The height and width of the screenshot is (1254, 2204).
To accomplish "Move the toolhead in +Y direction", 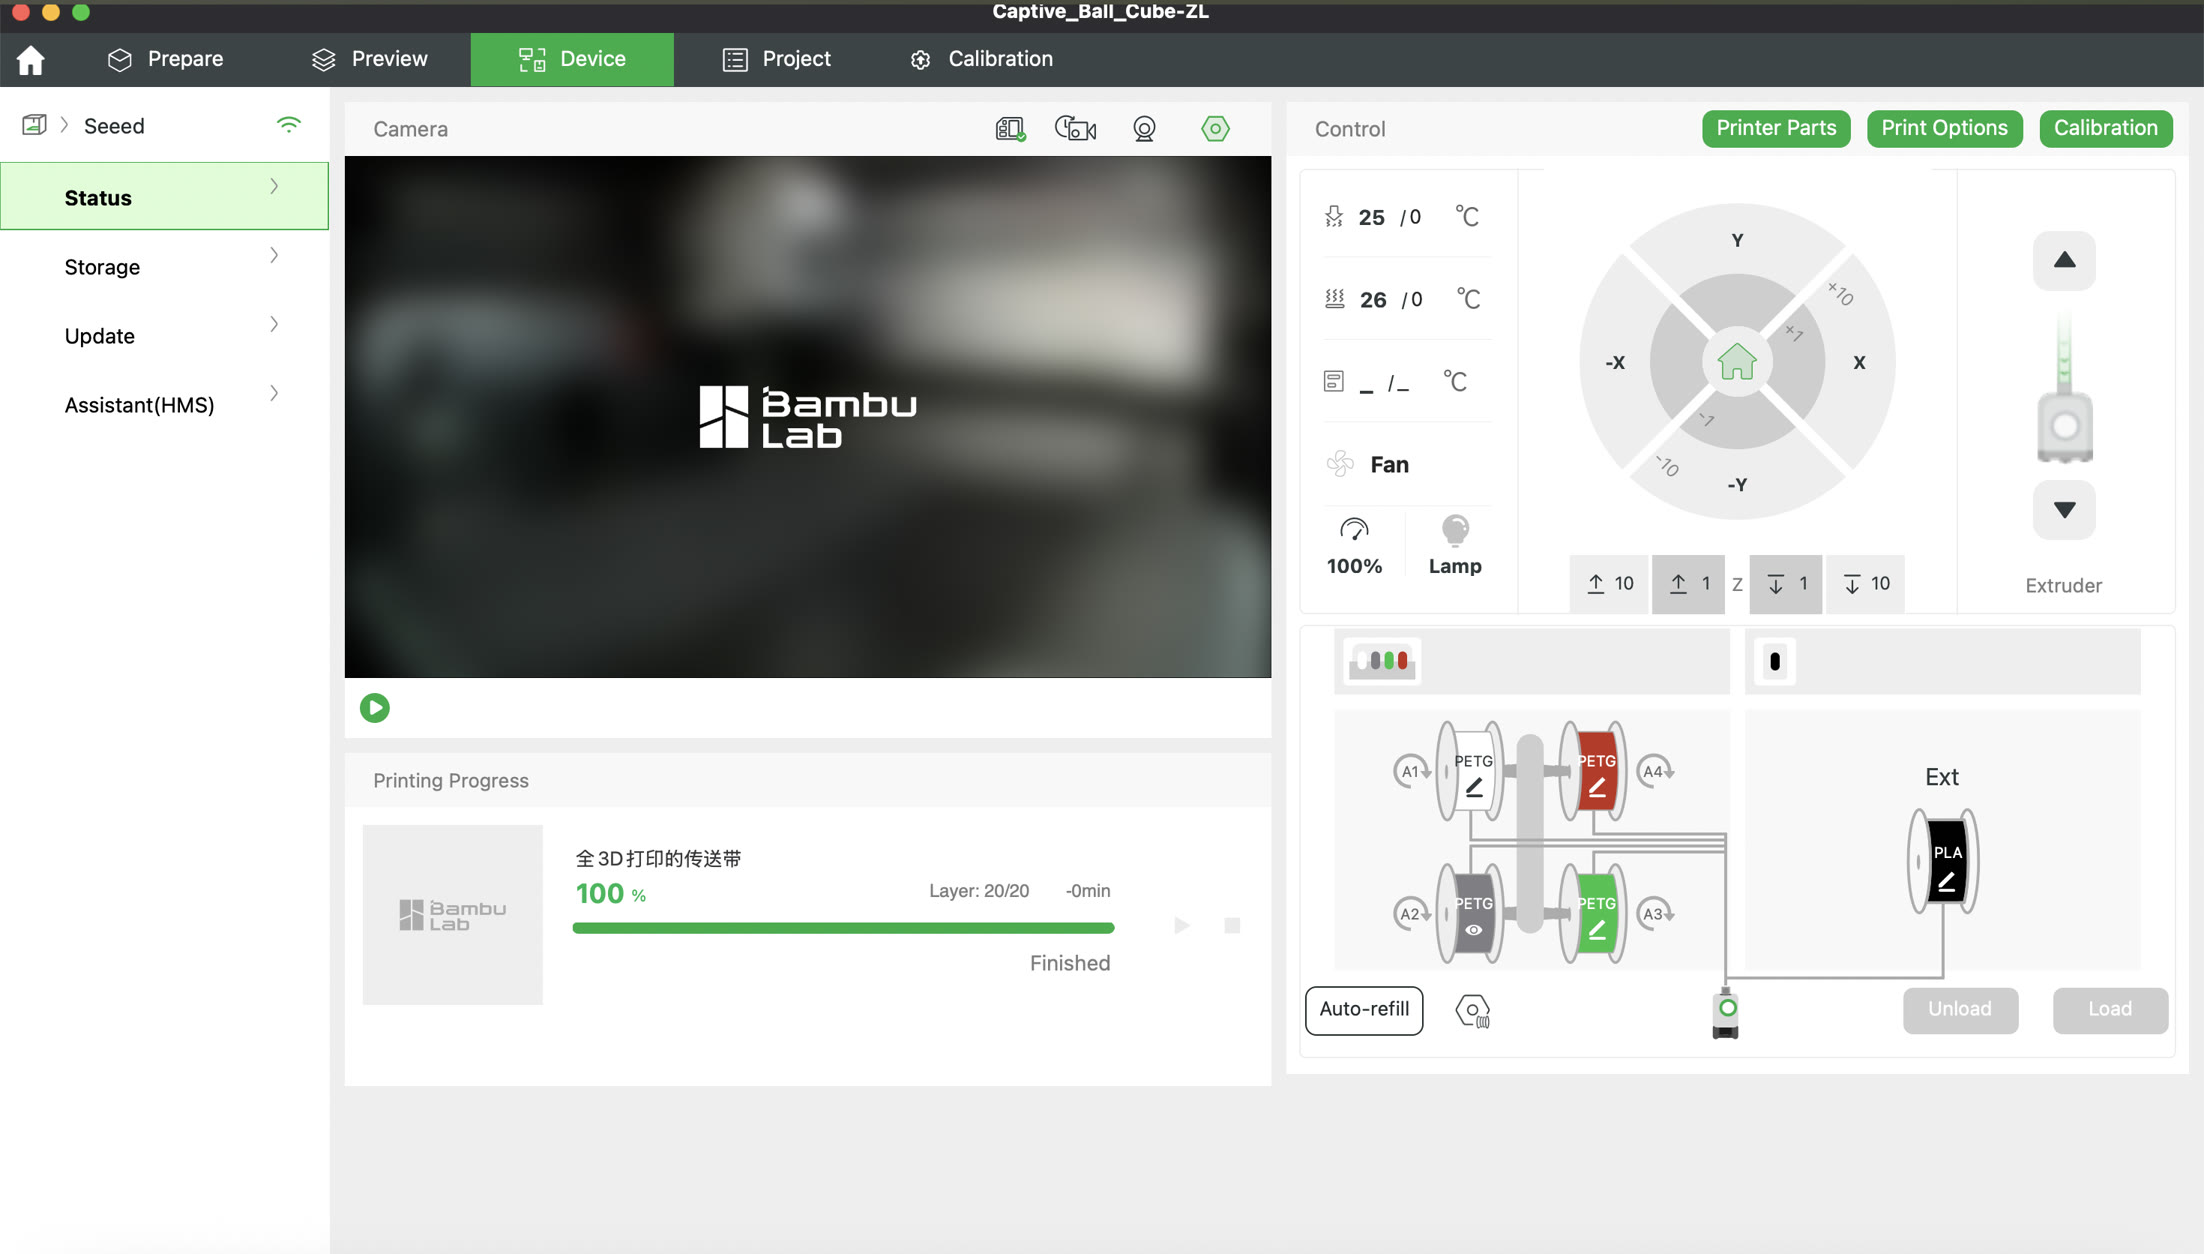I will click(1737, 240).
